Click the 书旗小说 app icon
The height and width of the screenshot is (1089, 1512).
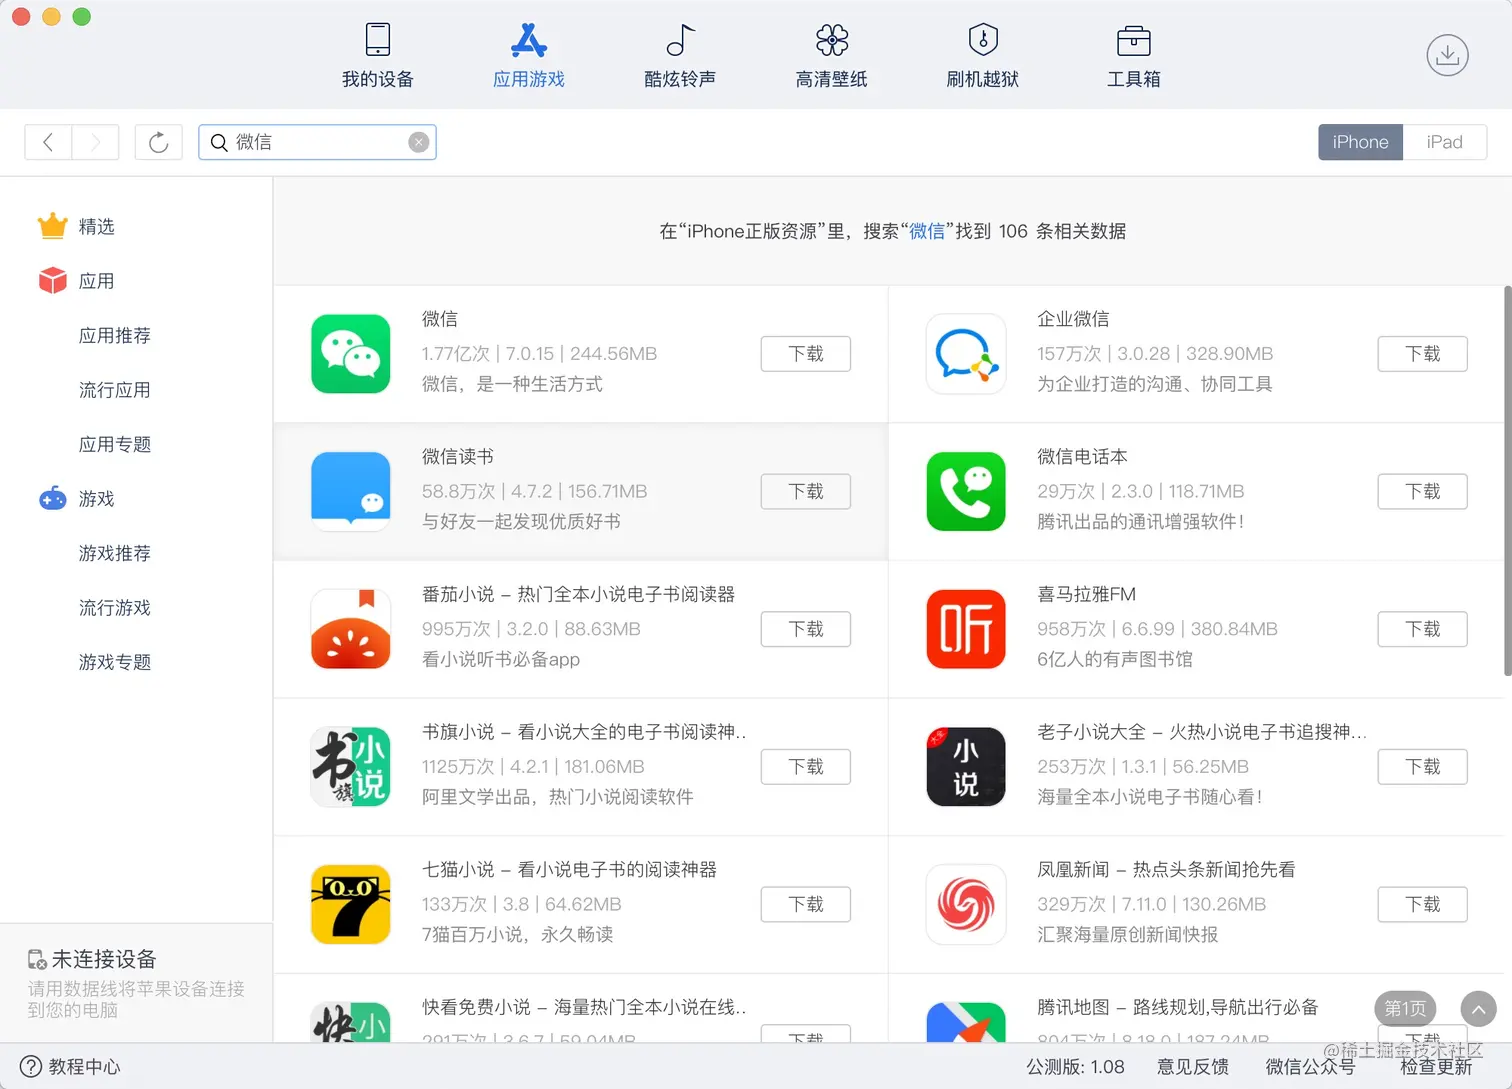[350, 767]
